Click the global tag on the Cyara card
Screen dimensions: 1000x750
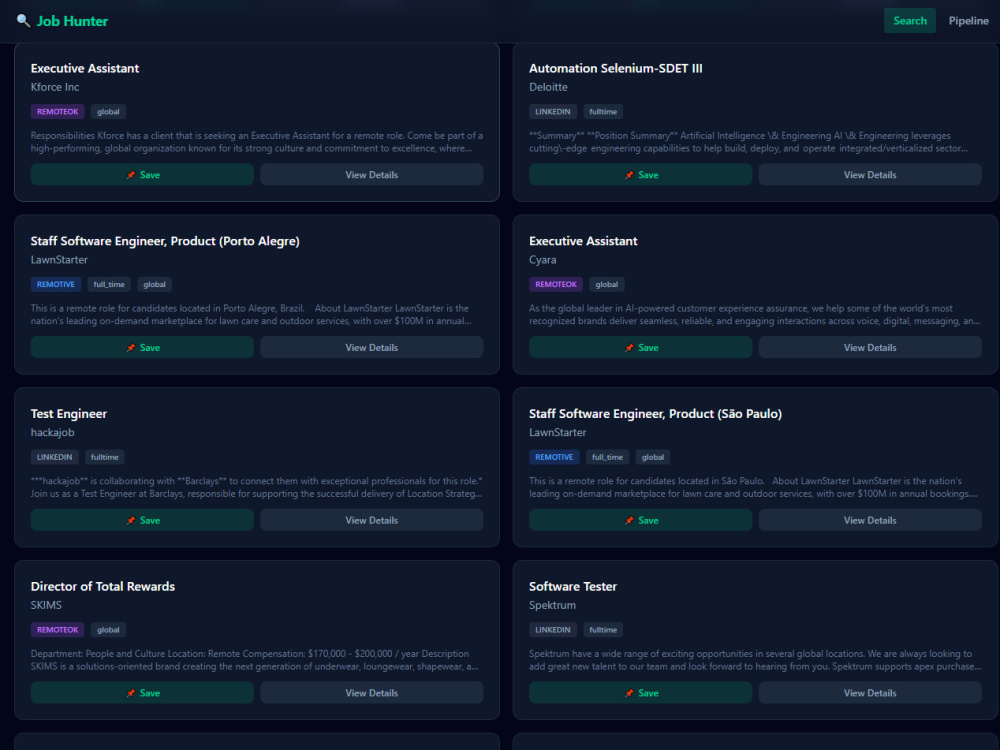[607, 284]
